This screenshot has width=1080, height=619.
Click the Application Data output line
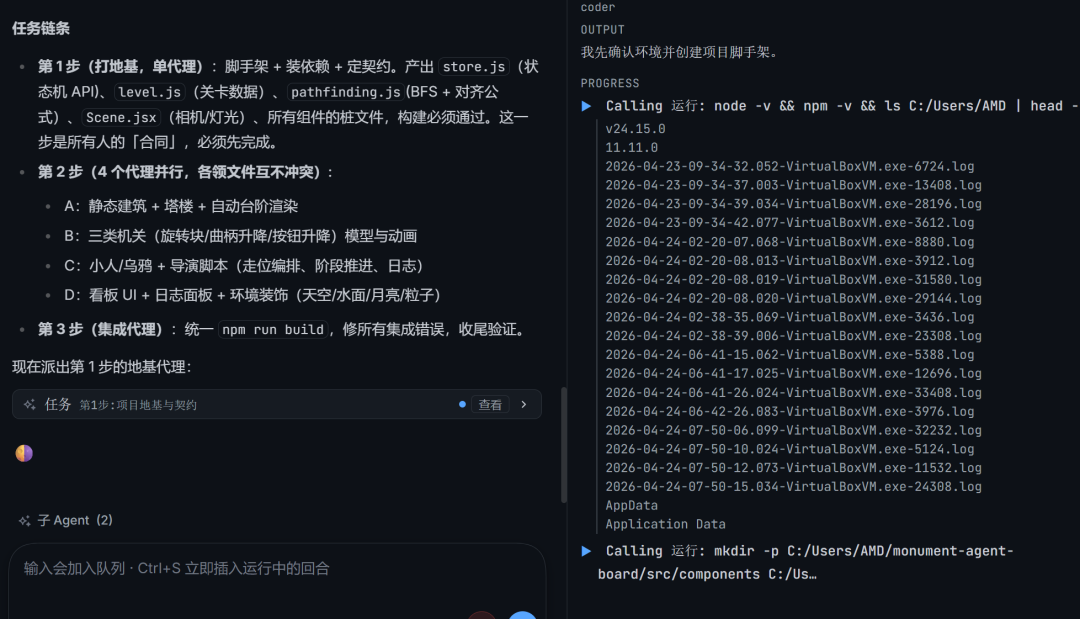(665, 524)
